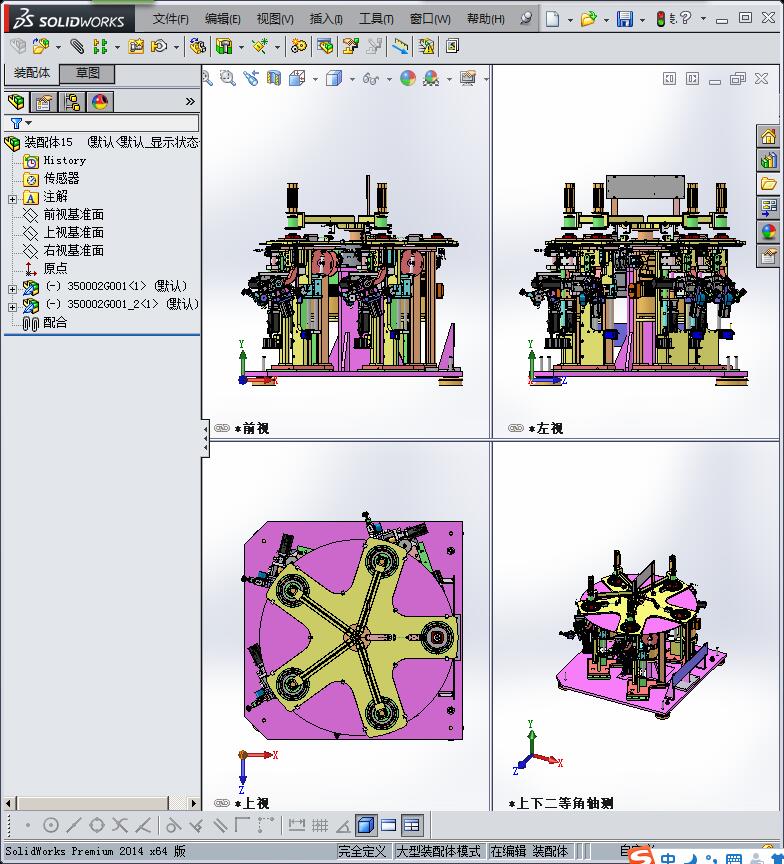This screenshot has width=784, height=864.
Task: Click the Mate paperclip icon
Action: 77,46
